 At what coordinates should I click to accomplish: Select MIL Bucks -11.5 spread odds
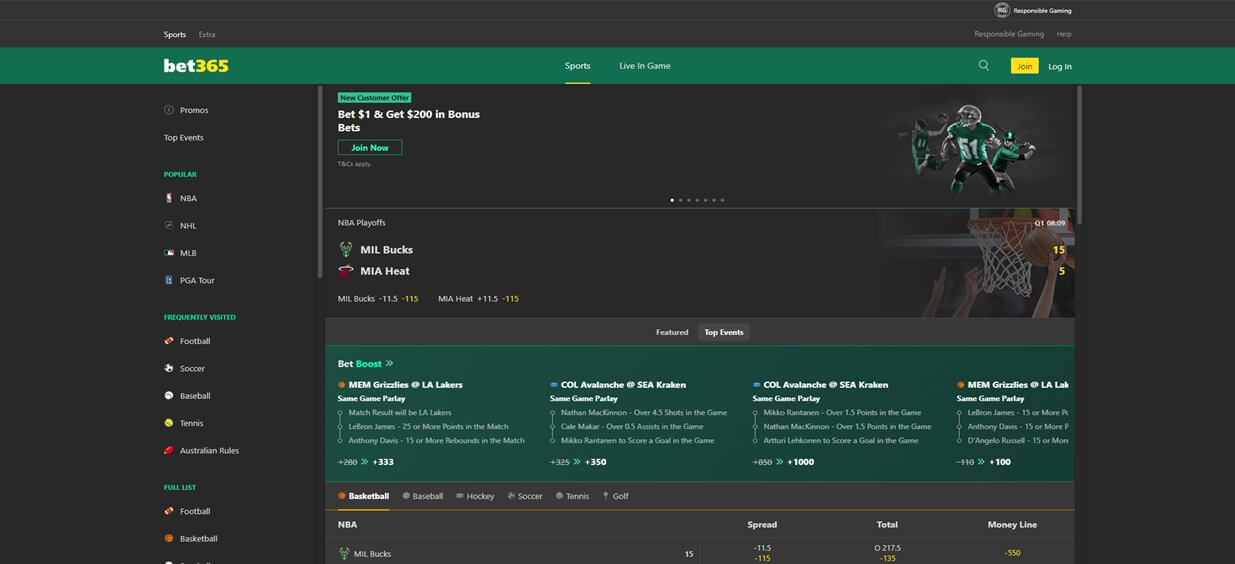tap(378, 298)
